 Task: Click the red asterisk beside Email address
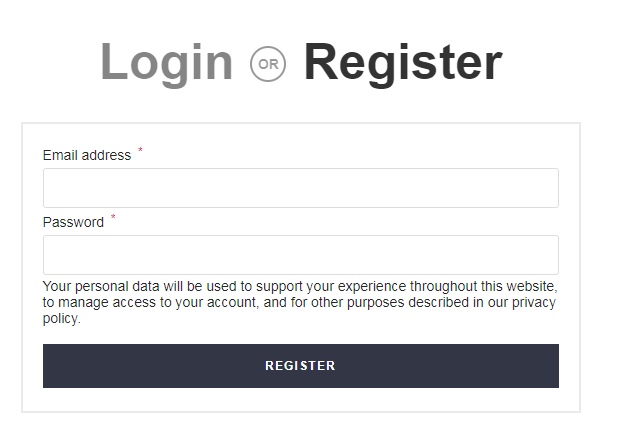click(x=140, y=150)
